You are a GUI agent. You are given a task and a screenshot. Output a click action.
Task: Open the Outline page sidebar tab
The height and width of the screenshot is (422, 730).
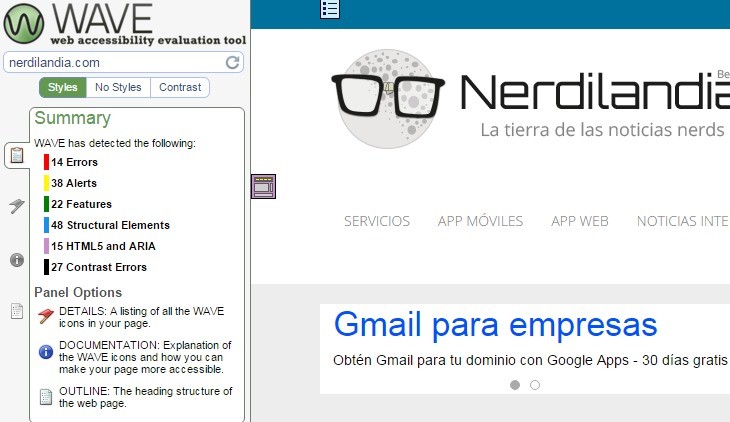click(x=17, y=311)
